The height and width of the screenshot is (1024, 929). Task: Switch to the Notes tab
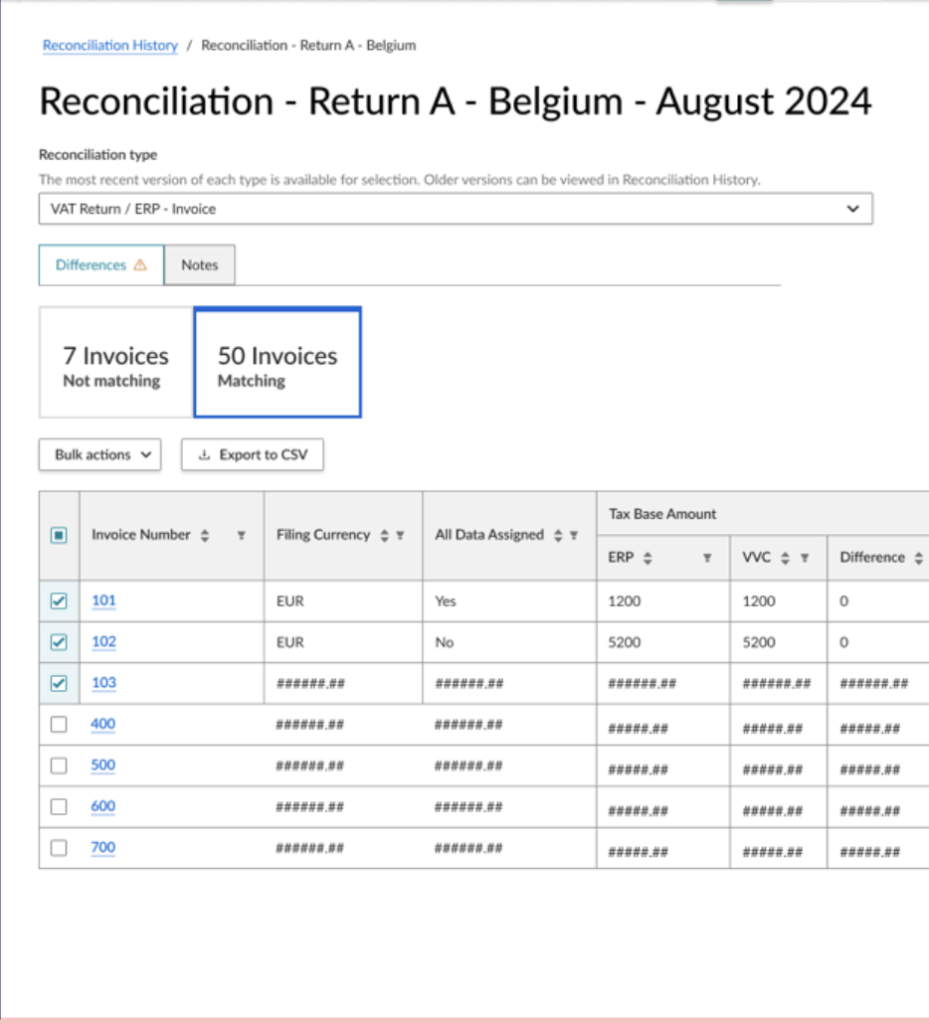199,265
